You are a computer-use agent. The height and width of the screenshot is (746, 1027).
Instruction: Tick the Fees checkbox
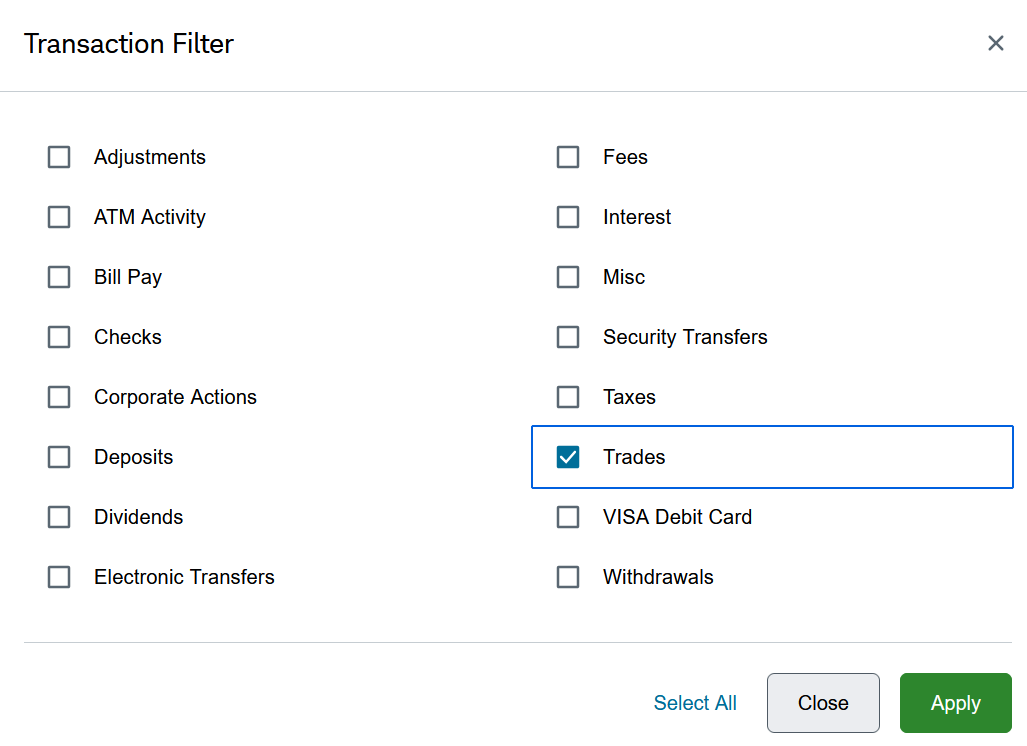568,157
